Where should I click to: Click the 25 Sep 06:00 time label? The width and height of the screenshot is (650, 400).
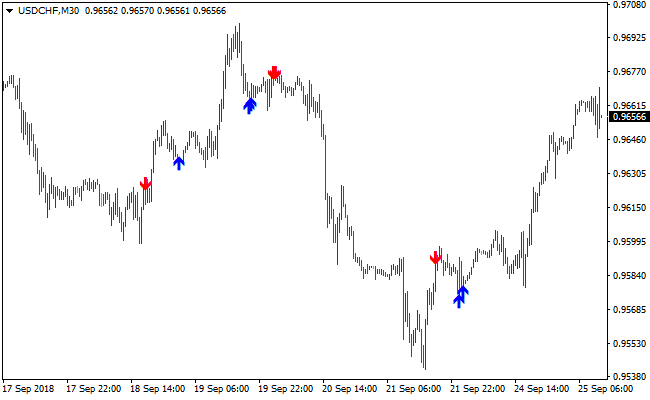(x=606, y=389)
